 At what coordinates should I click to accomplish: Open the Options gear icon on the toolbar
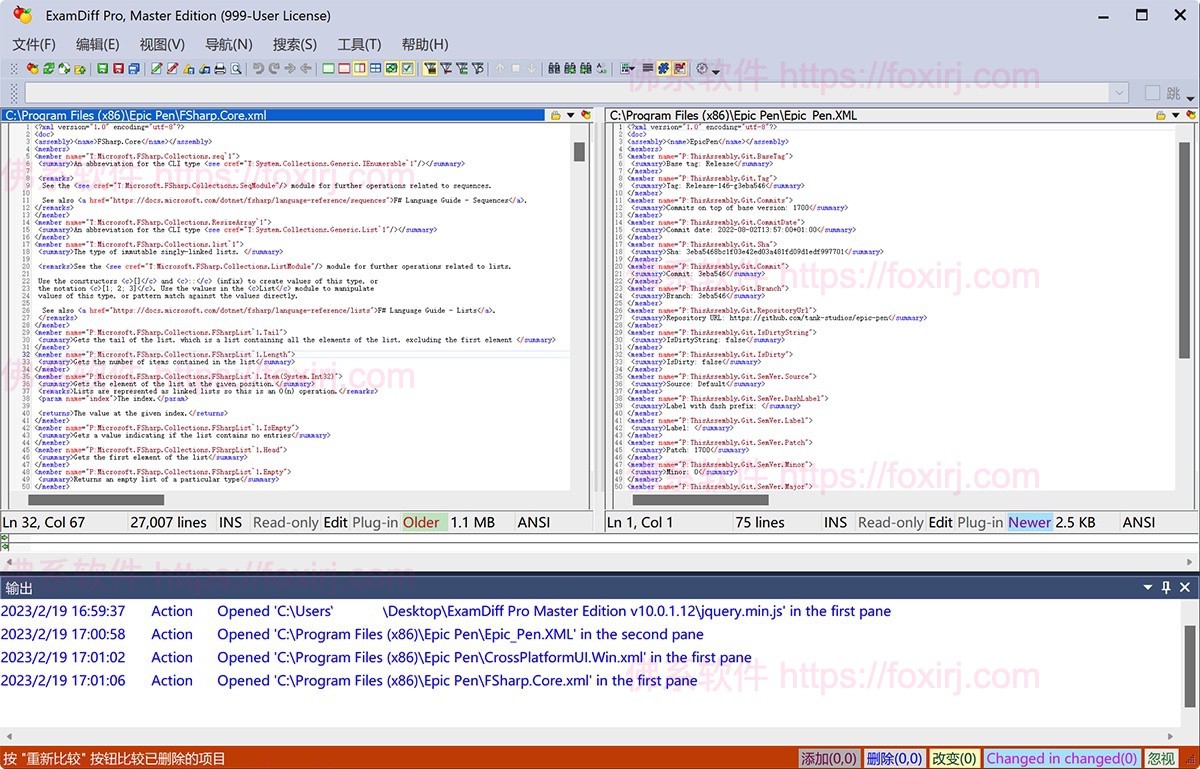(x=702, y=69)
